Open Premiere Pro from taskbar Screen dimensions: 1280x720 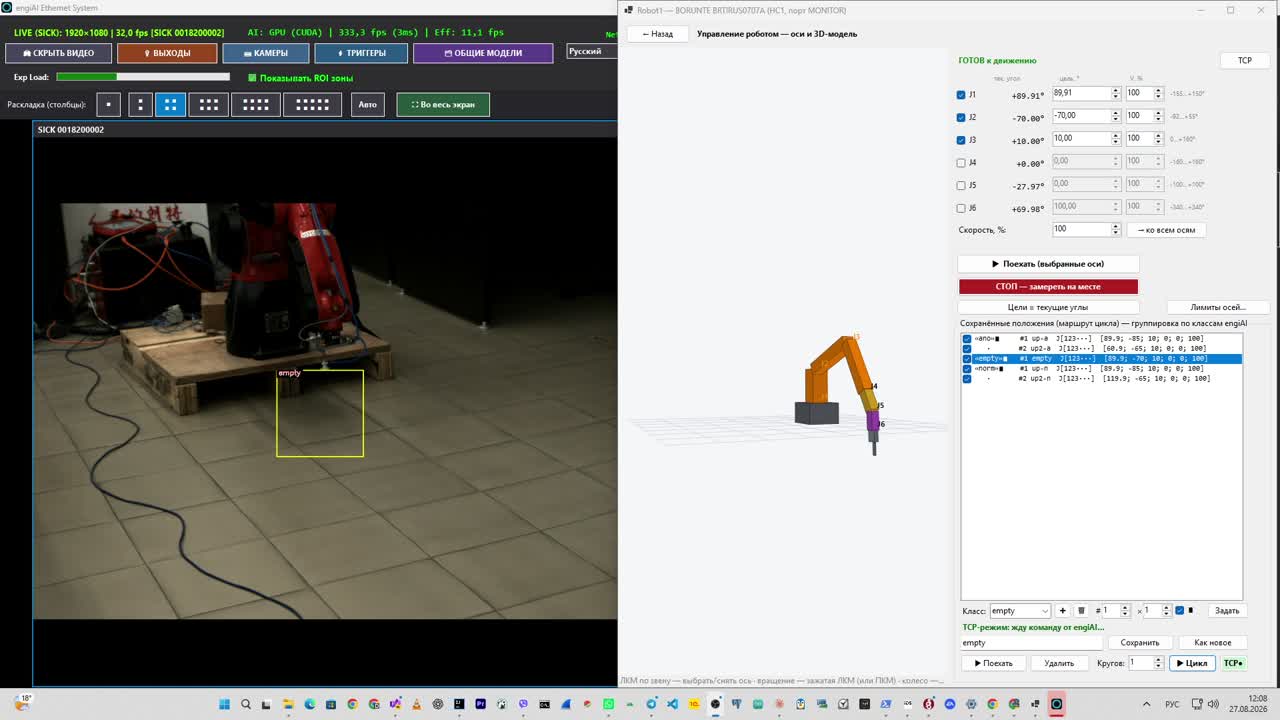coord(481,704)
